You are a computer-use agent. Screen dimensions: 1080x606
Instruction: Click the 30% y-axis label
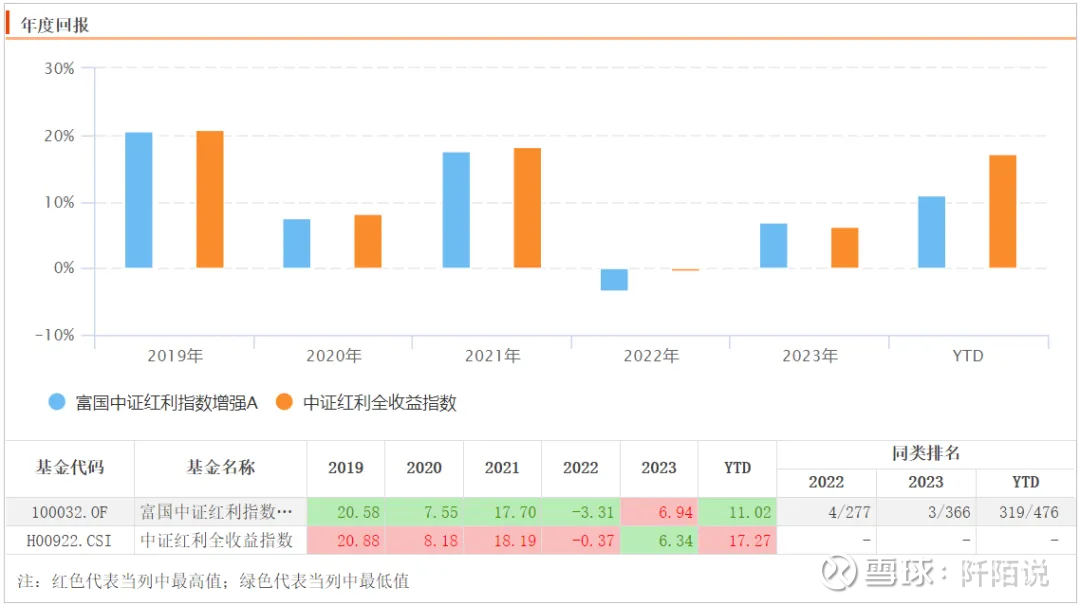[x=59, y=69]
